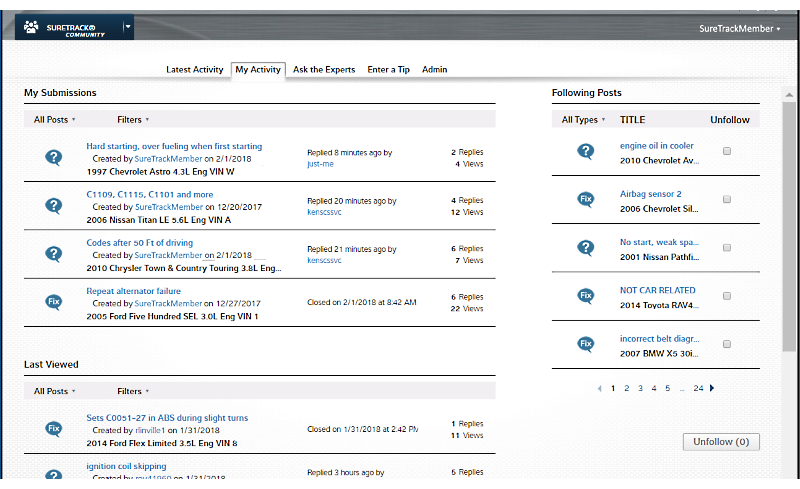Click question icon beside C1109, C1115 post

(54, 205)
